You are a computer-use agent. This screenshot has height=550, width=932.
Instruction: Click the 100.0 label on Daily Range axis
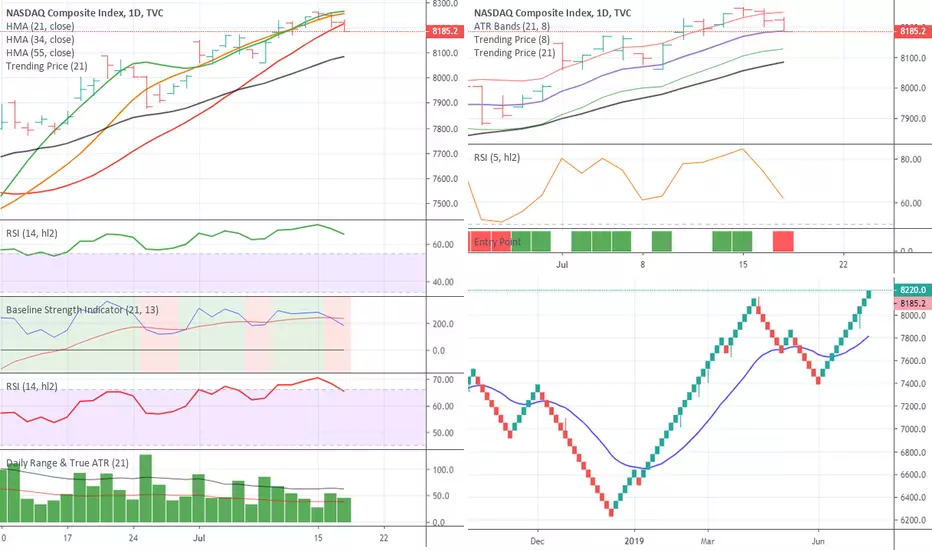pyautogui.click(x=443, y=470)
